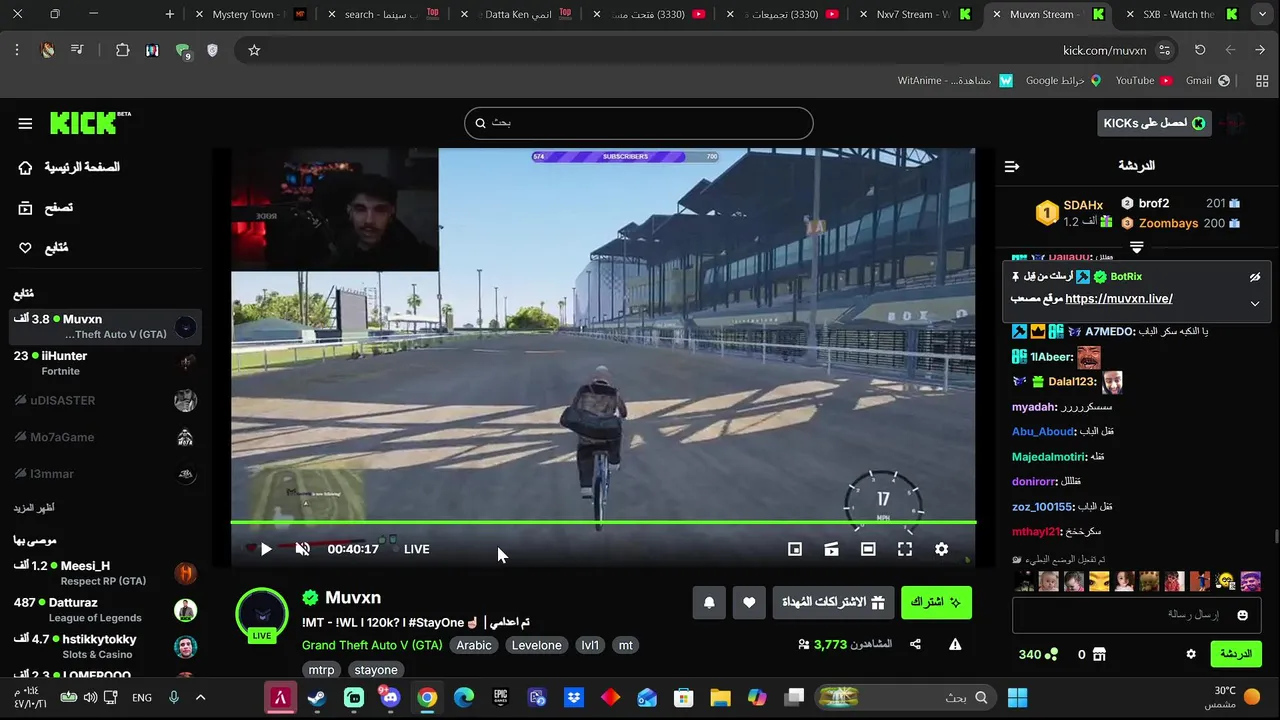1280x720 pixels.
Task: Open Following in the sidebar
Action: pyautogui.click(x=44, y=247)
